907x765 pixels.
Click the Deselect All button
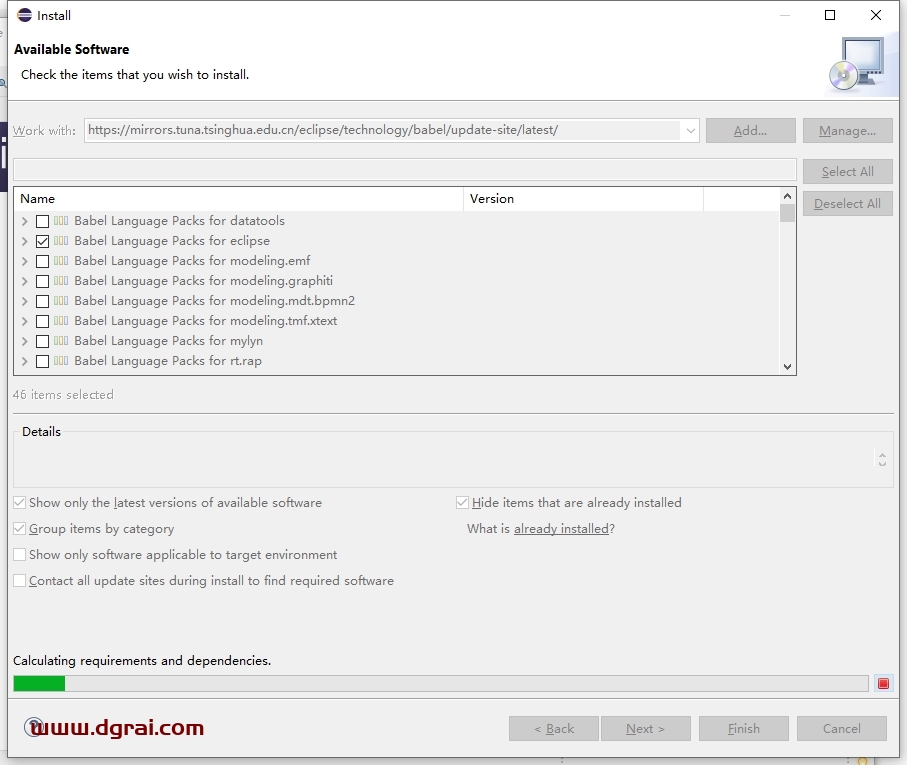(x=847, y=204)
